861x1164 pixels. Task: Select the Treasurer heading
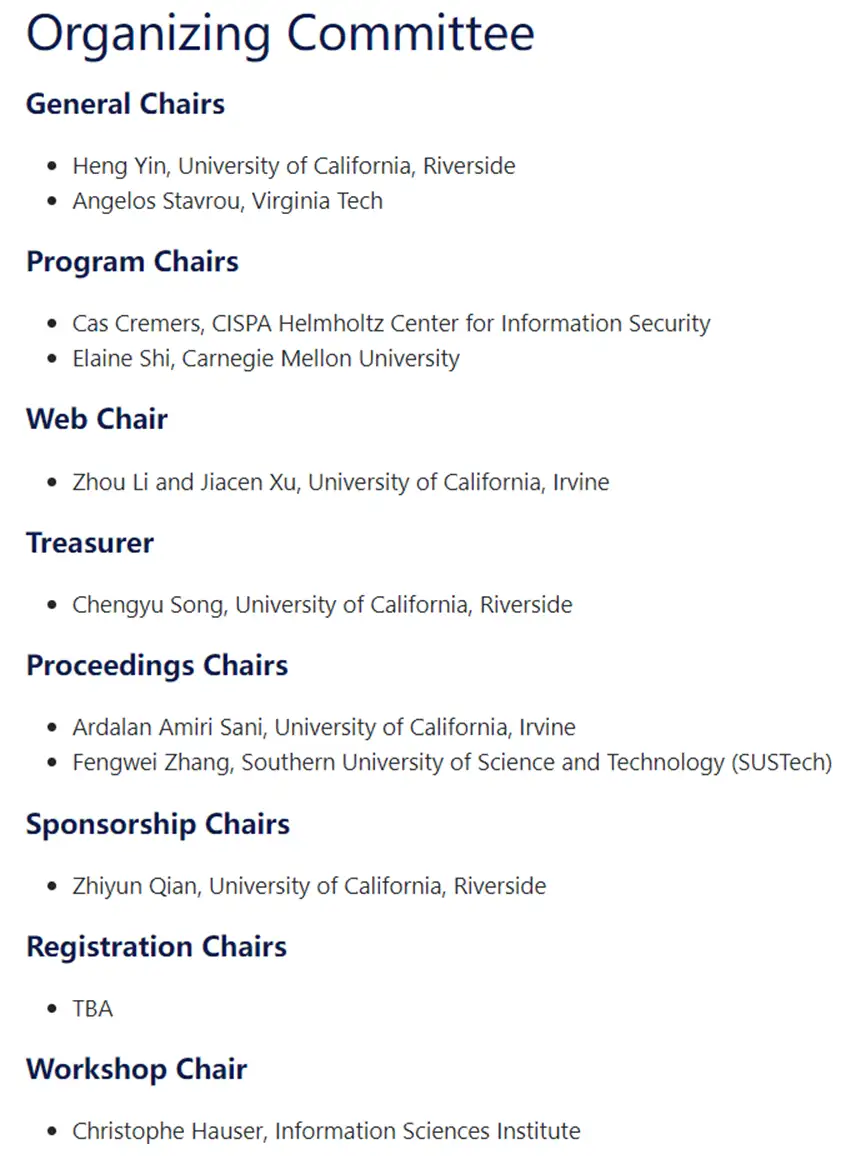[x=90, y=543]
